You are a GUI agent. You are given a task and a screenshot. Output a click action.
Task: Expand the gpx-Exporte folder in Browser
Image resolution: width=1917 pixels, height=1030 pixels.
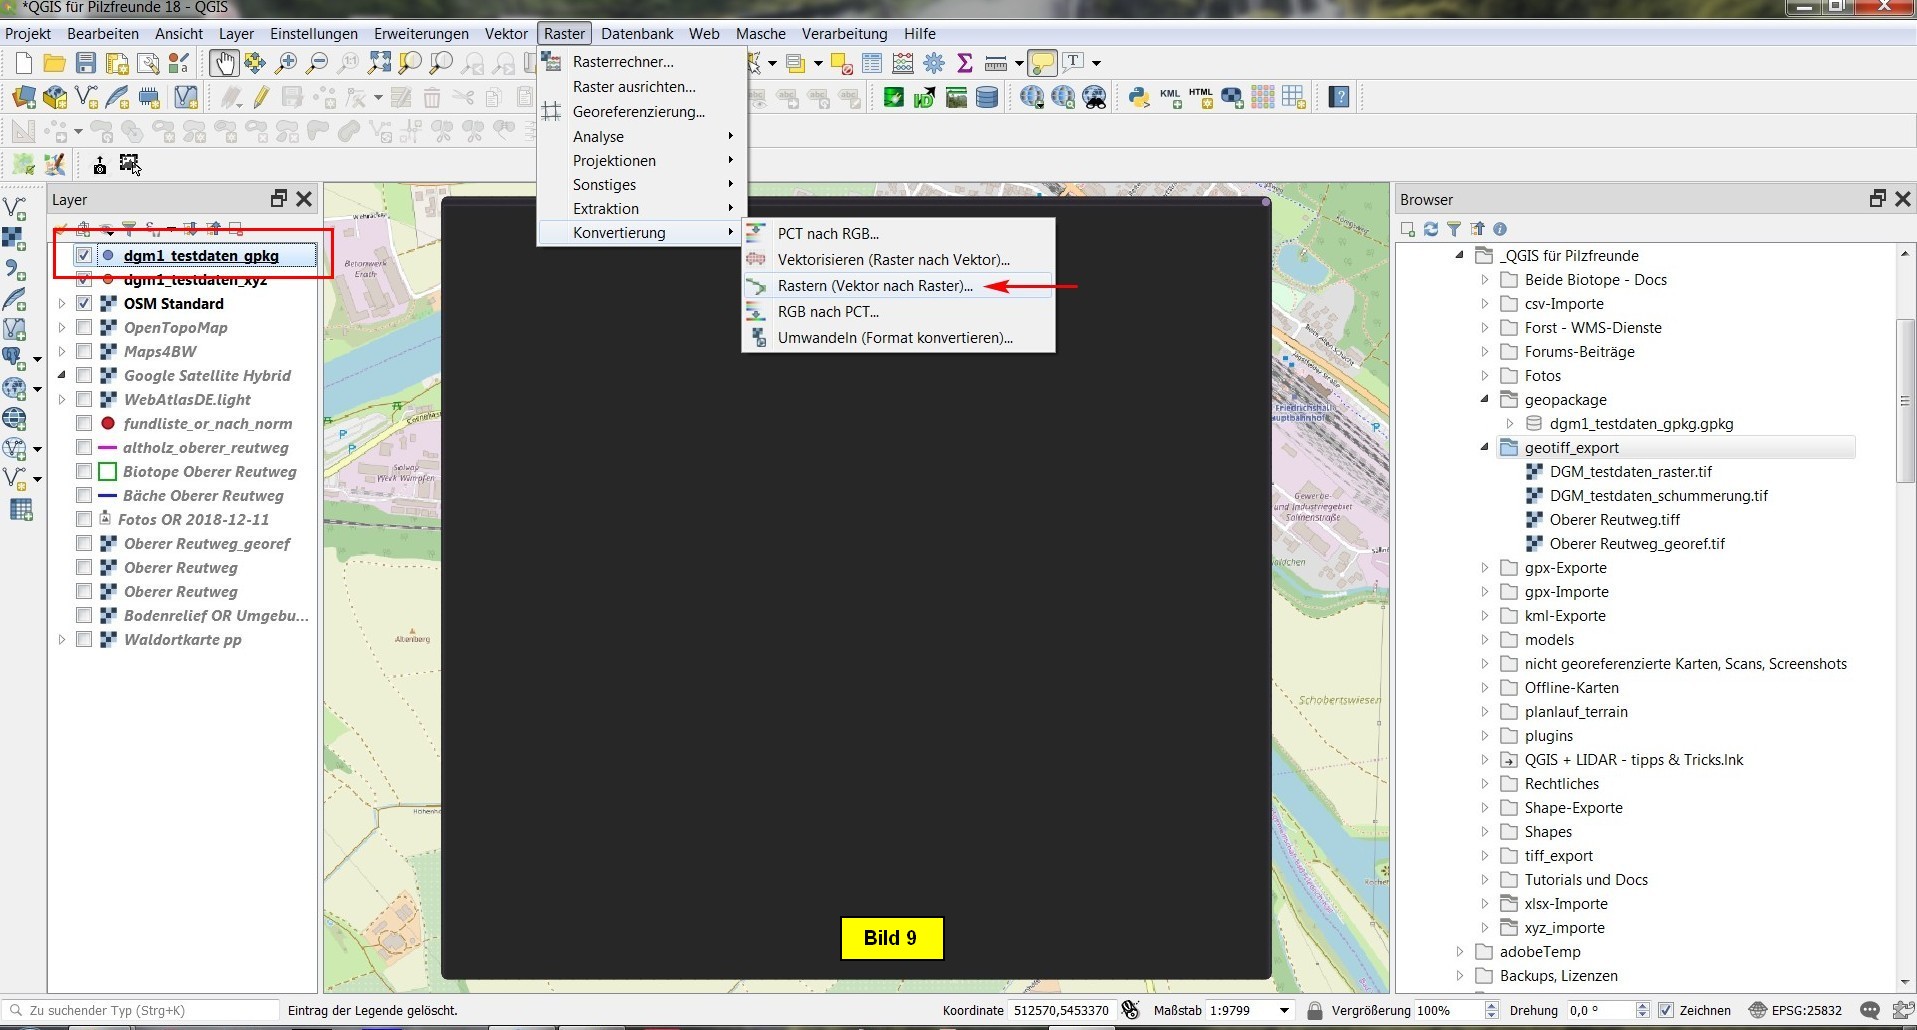pos(1485,568)
